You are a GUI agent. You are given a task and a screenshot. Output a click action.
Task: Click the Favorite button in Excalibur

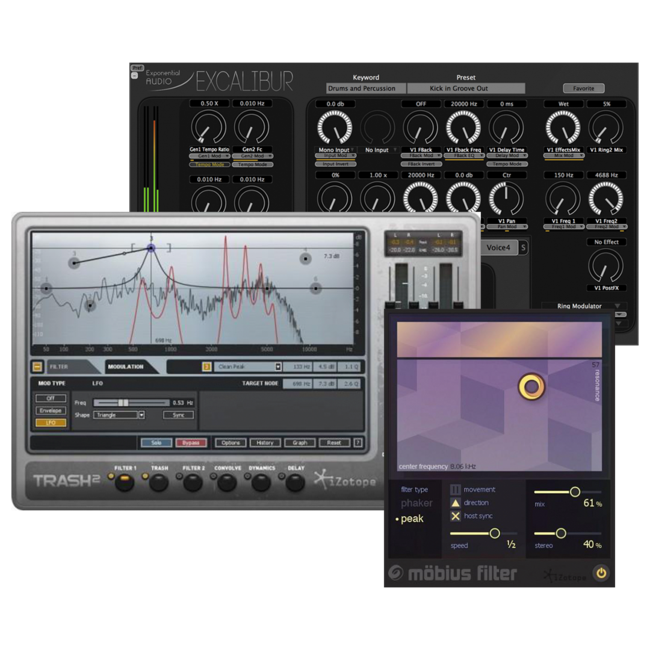(x=583, y=89)
